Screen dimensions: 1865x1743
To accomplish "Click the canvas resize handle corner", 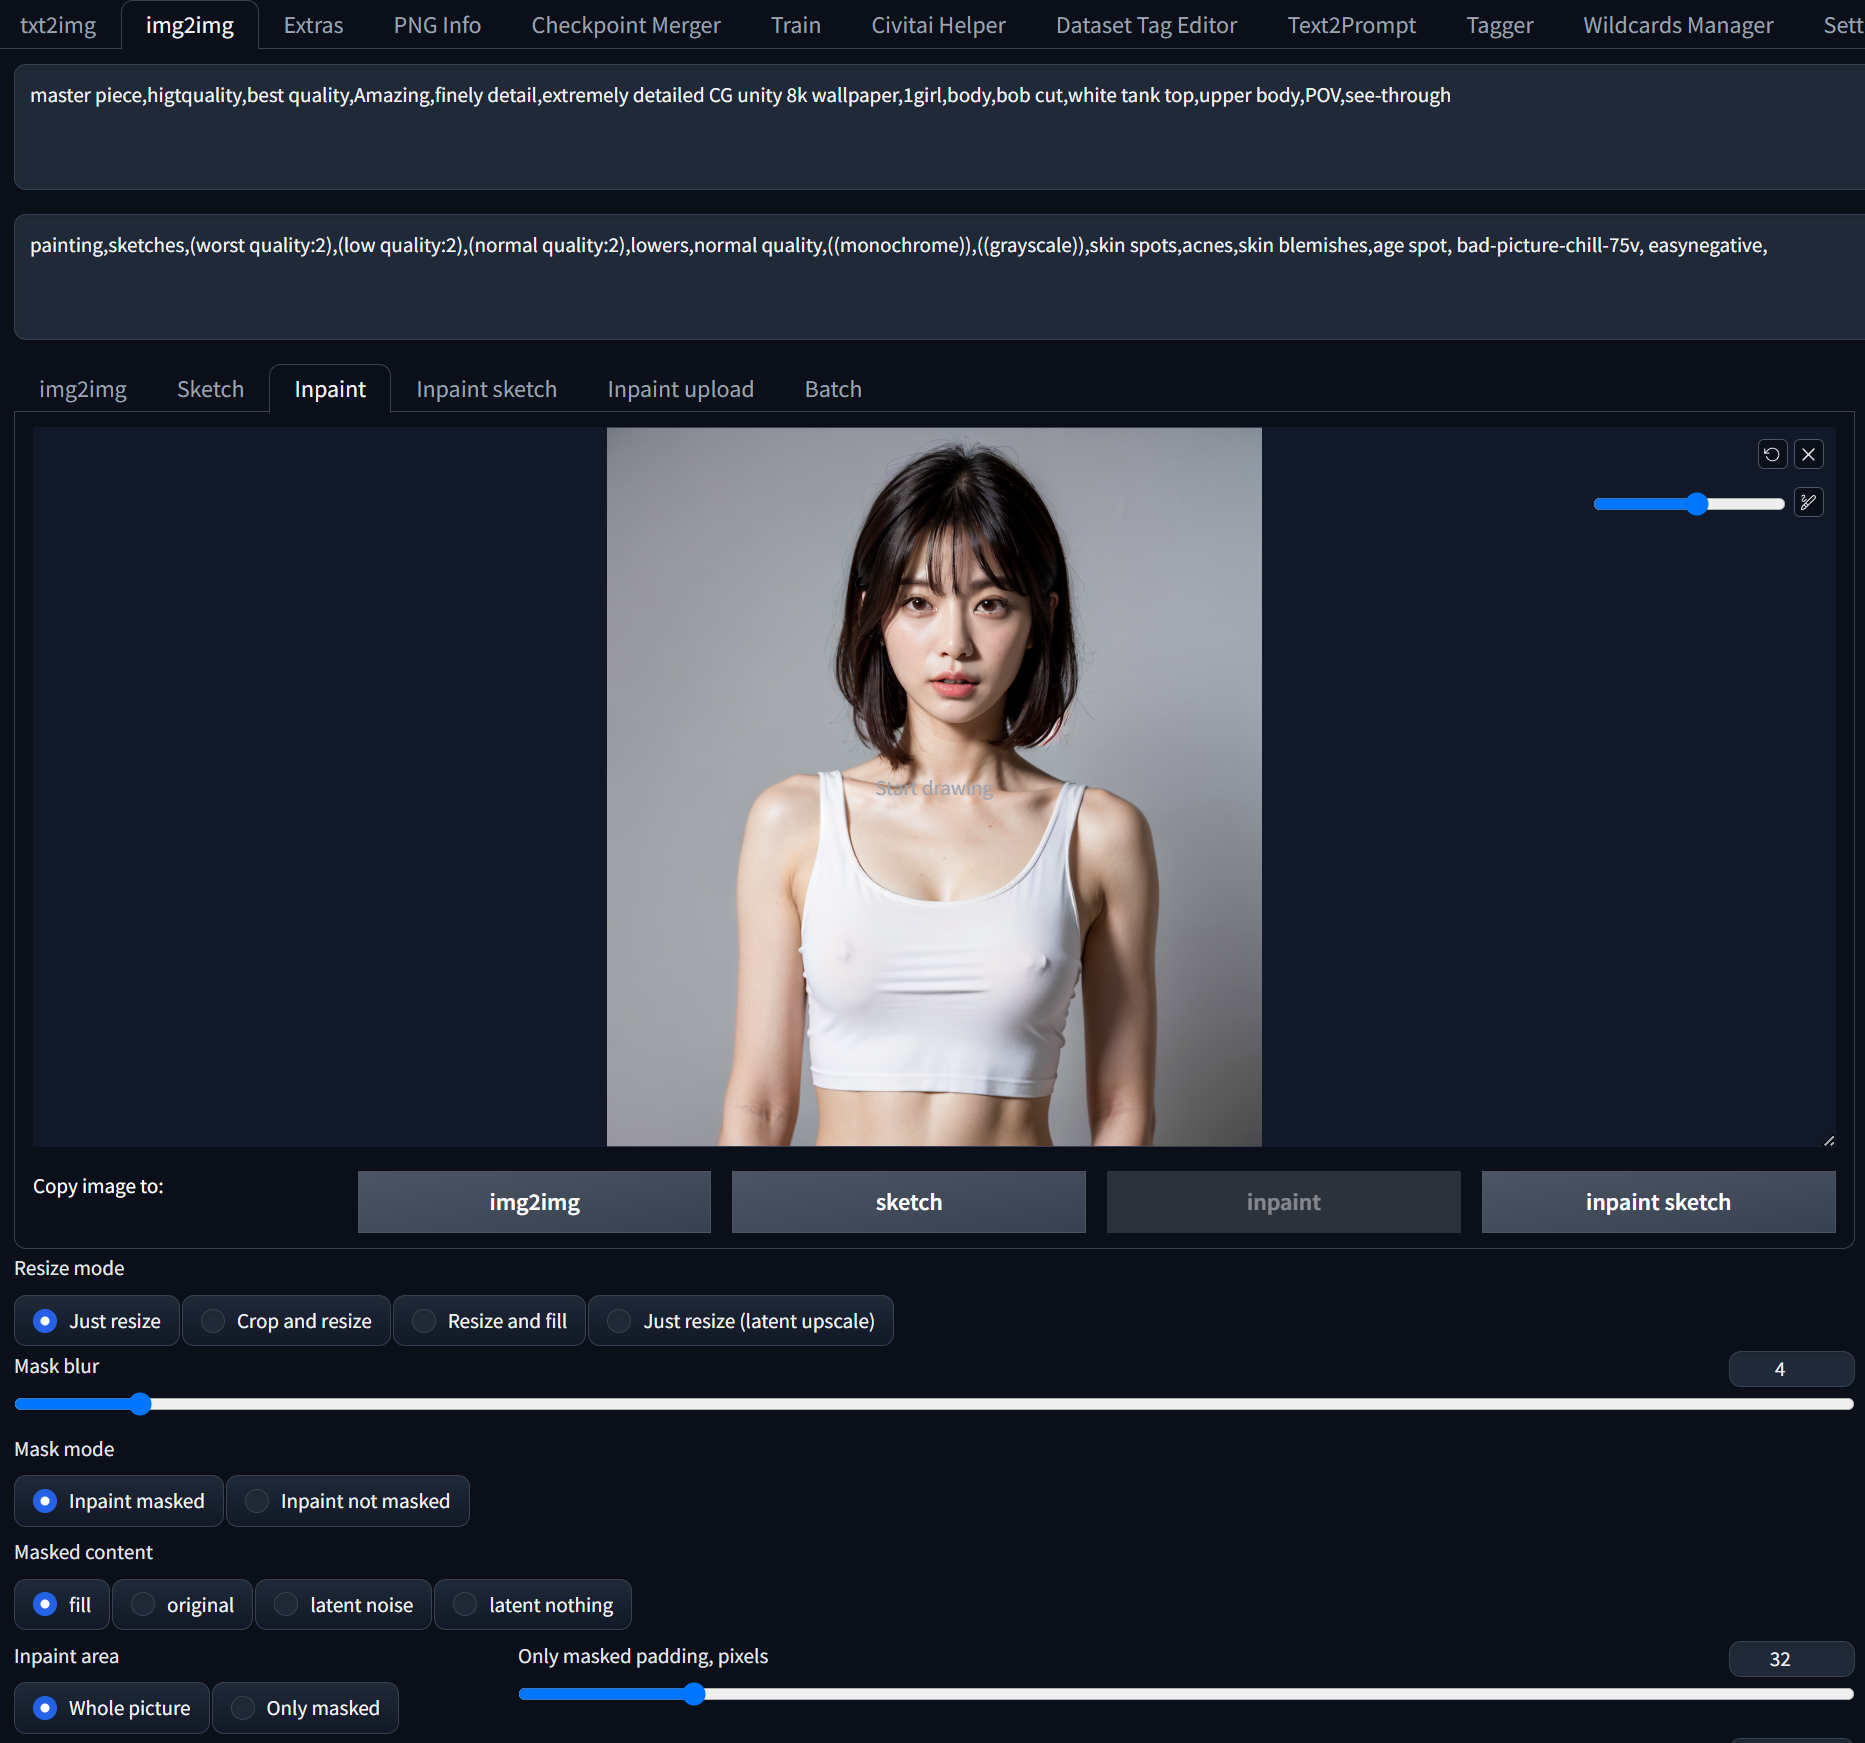I will [1828, 1140].
